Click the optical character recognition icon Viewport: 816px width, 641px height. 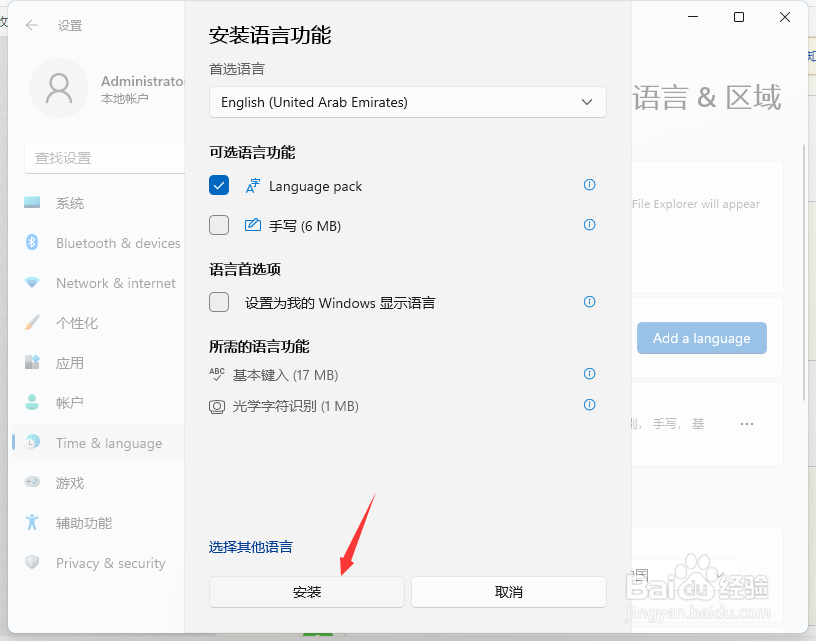217,406
